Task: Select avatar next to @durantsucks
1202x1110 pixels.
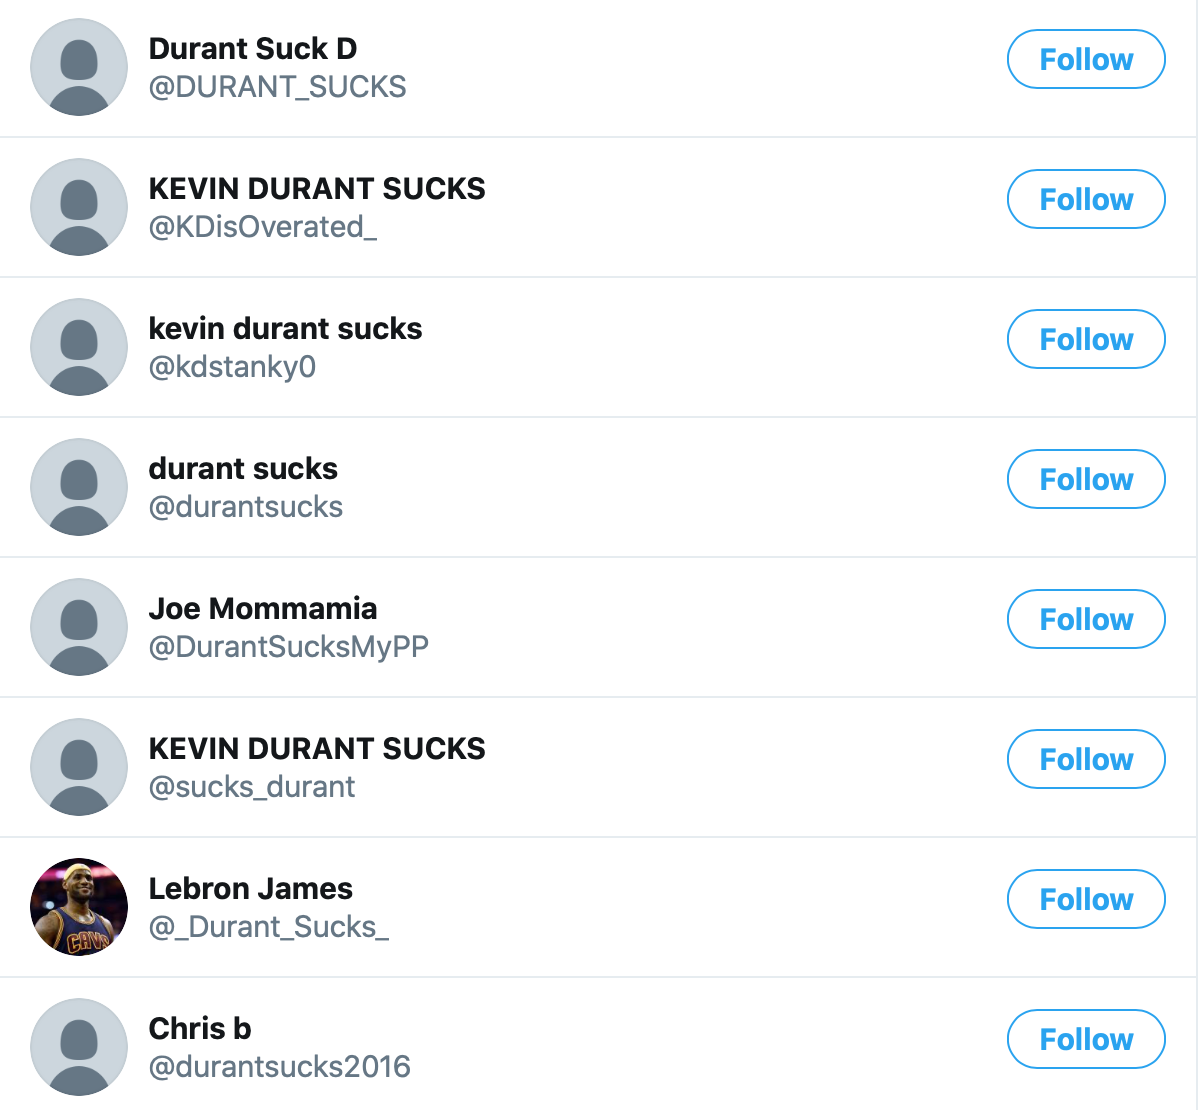Action: 79,487
